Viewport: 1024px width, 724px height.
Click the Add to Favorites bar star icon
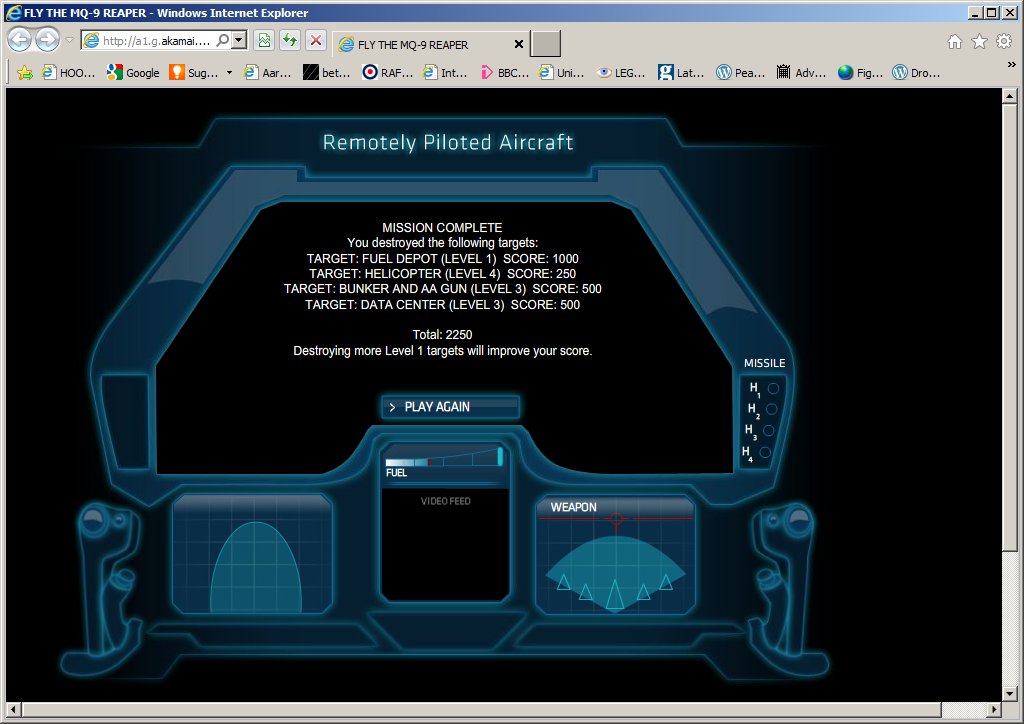tap(25, 72)
